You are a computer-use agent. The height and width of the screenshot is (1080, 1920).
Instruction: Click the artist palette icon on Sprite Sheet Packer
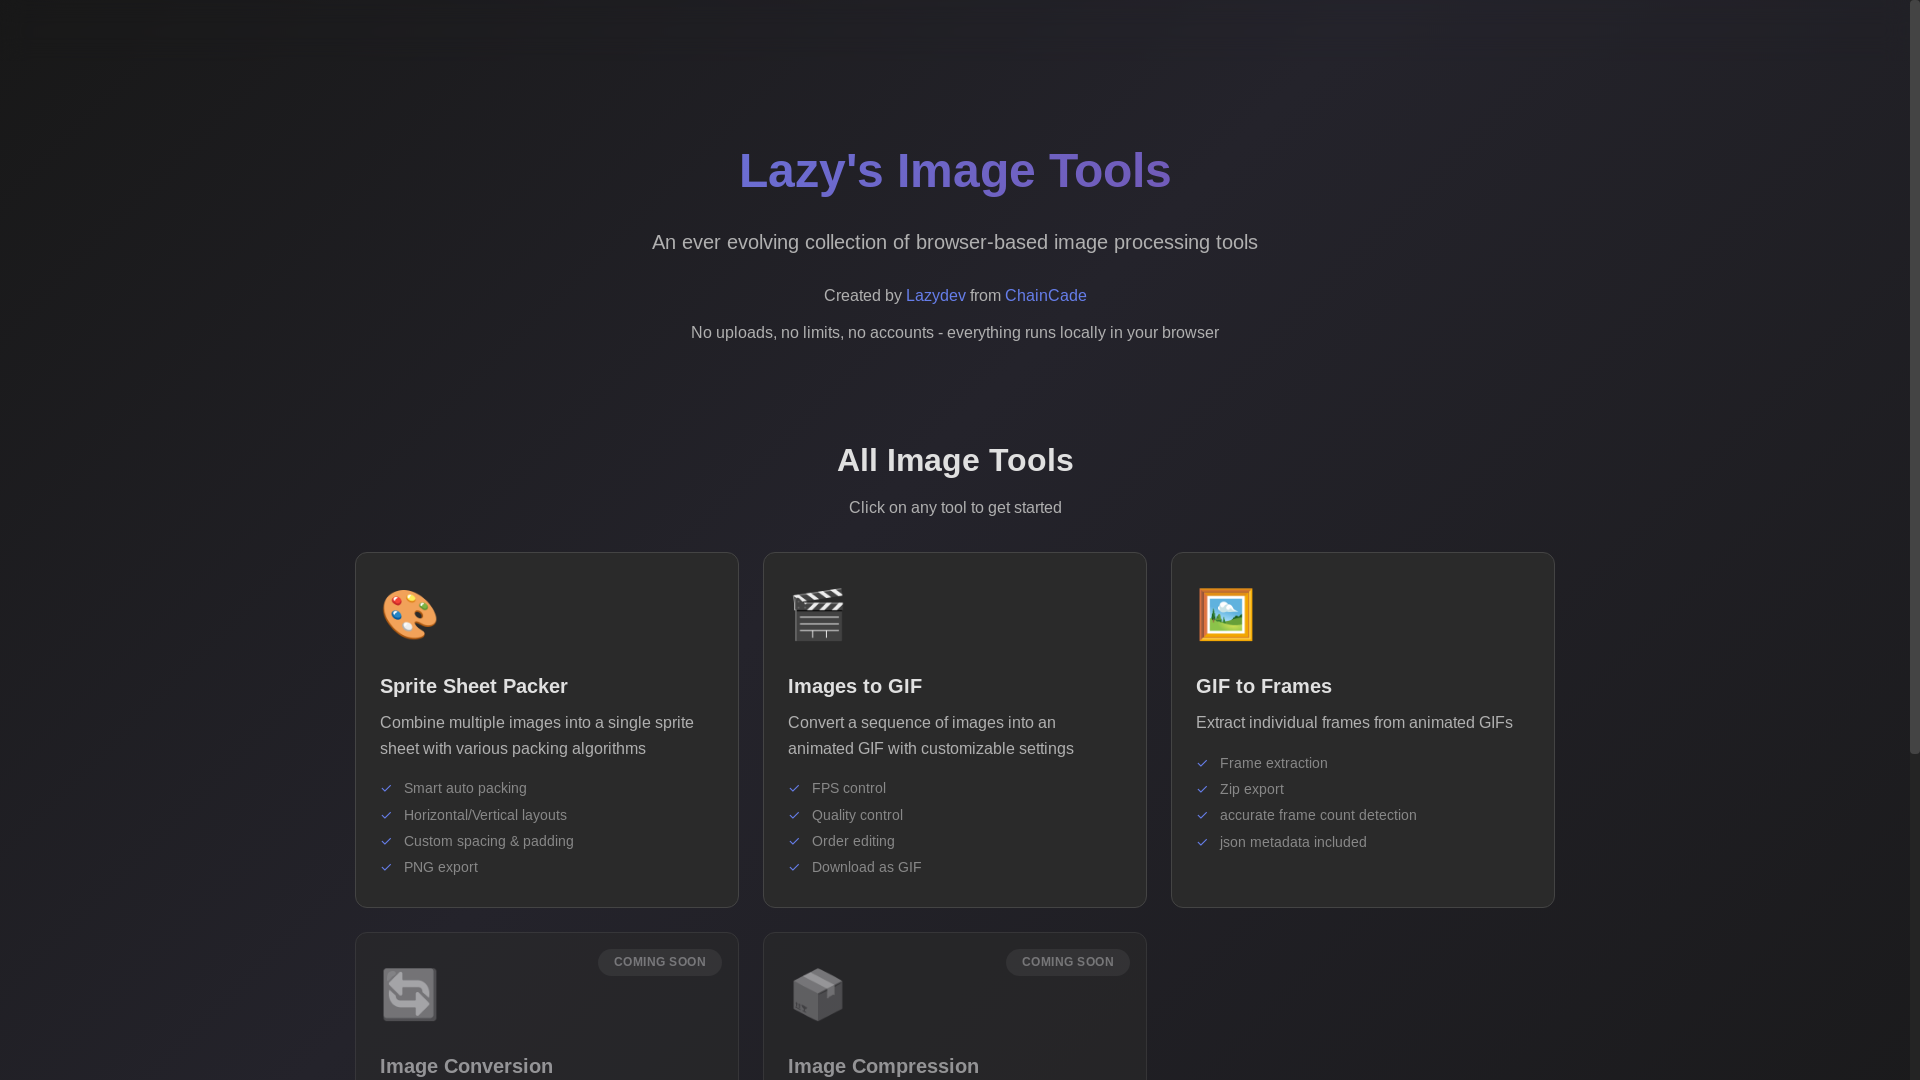[410, 614]
